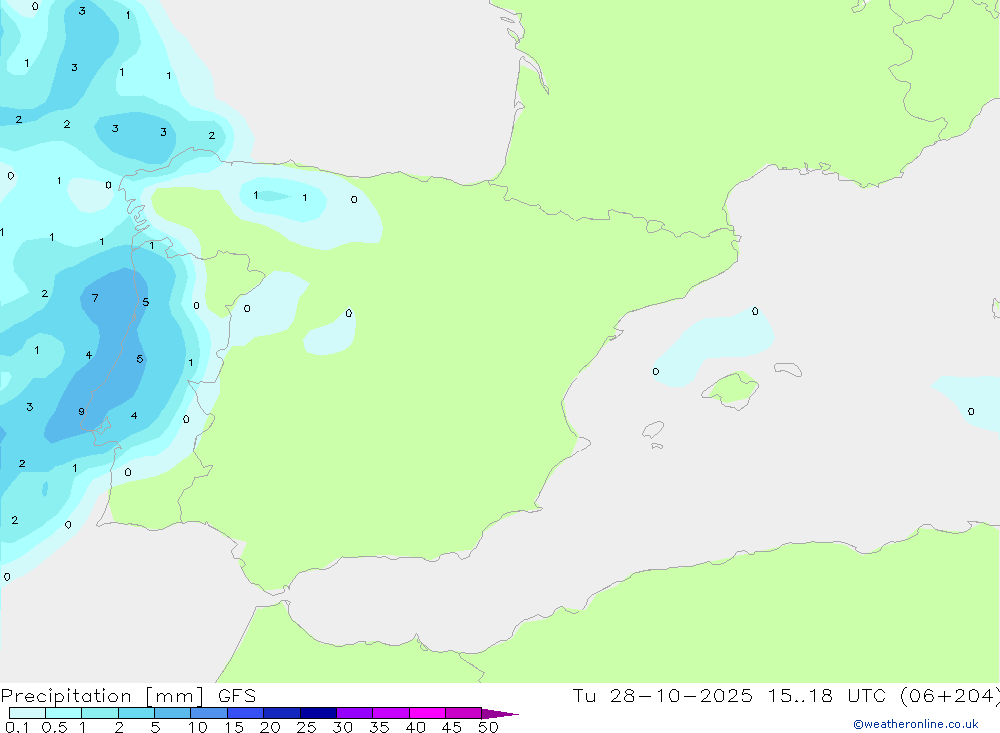Click the weatheronline.co.uk copyright link
The image size is (1000, 733).
[916, 724]
